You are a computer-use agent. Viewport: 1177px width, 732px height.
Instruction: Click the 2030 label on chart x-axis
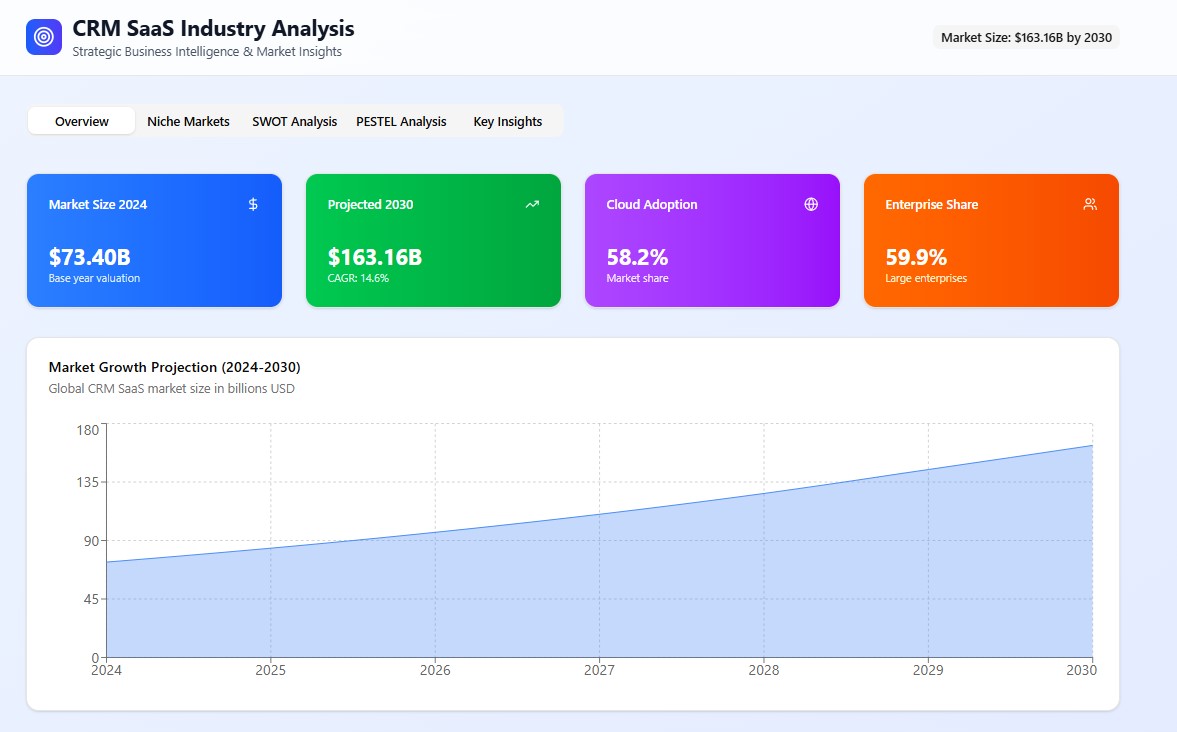pyautogui.click(x=1079, y=670)
